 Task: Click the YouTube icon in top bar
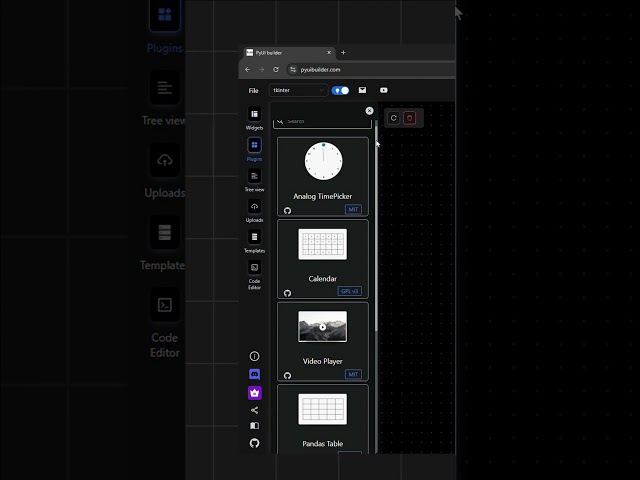coord(384,90)
